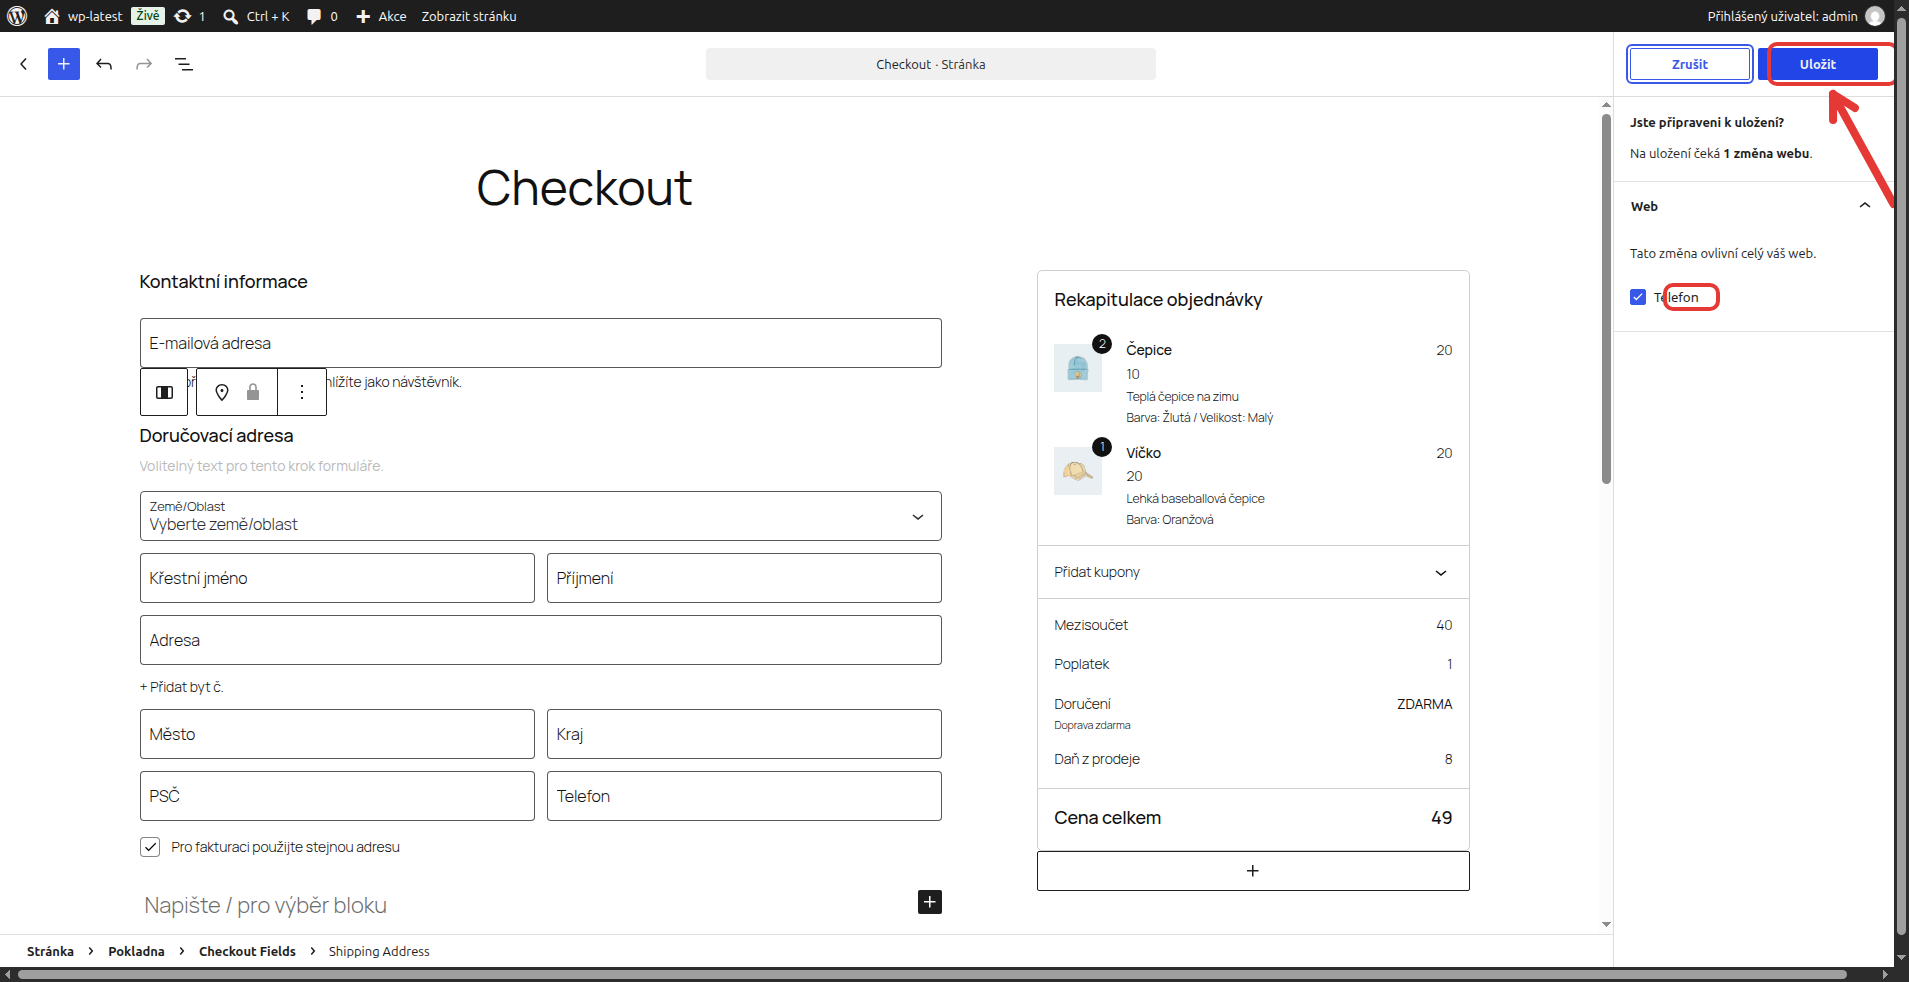Click the E-mailová adresa field
Screen dimensions: 1909x982
click(x=541, y=343)
